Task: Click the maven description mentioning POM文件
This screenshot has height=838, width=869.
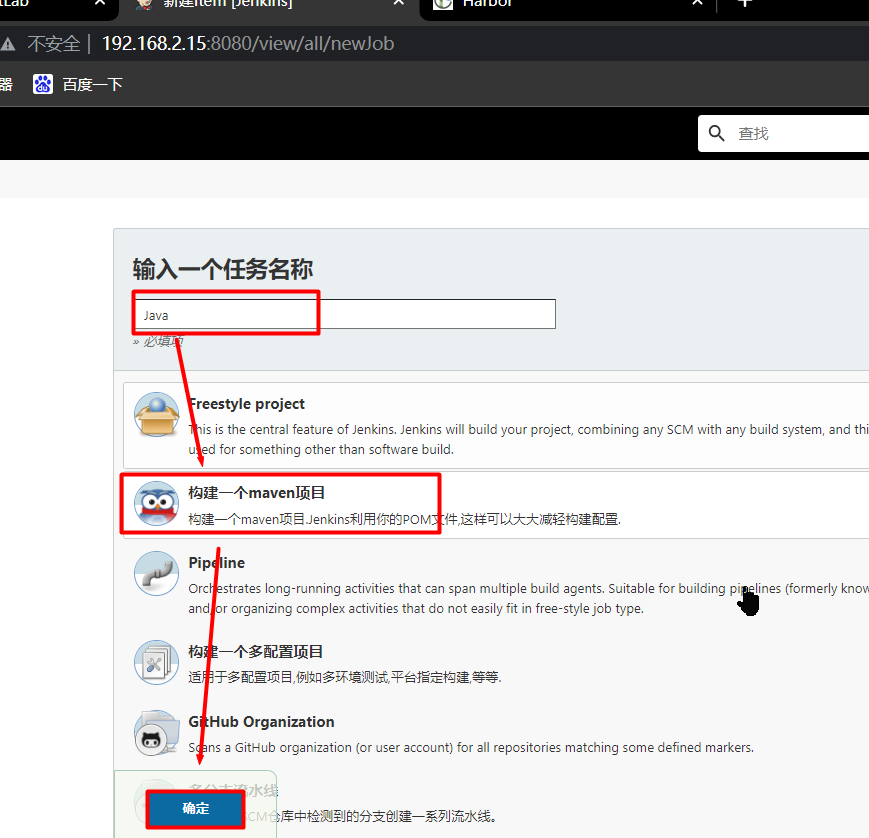Action: point(405,519)
